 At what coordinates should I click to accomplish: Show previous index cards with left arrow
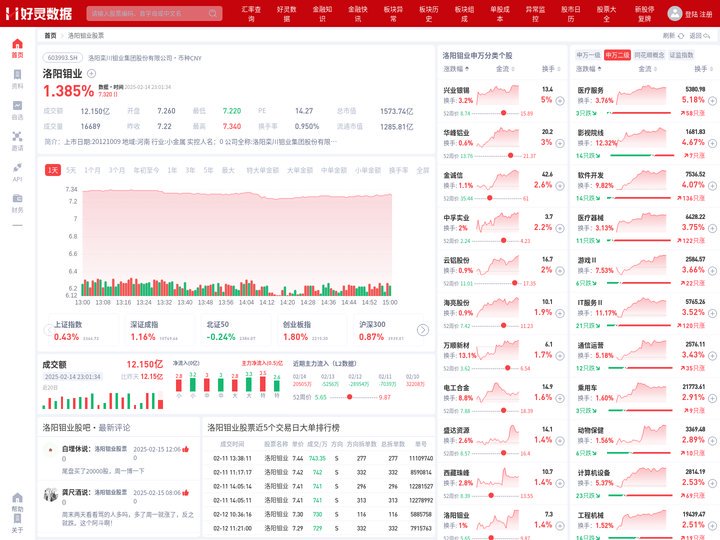click(x=48, y=330)
